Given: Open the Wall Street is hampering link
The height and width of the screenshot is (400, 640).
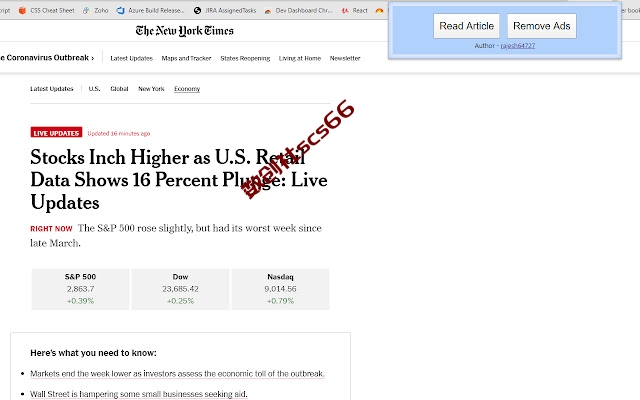Looking at the screenshot, I should click(139, 394).
